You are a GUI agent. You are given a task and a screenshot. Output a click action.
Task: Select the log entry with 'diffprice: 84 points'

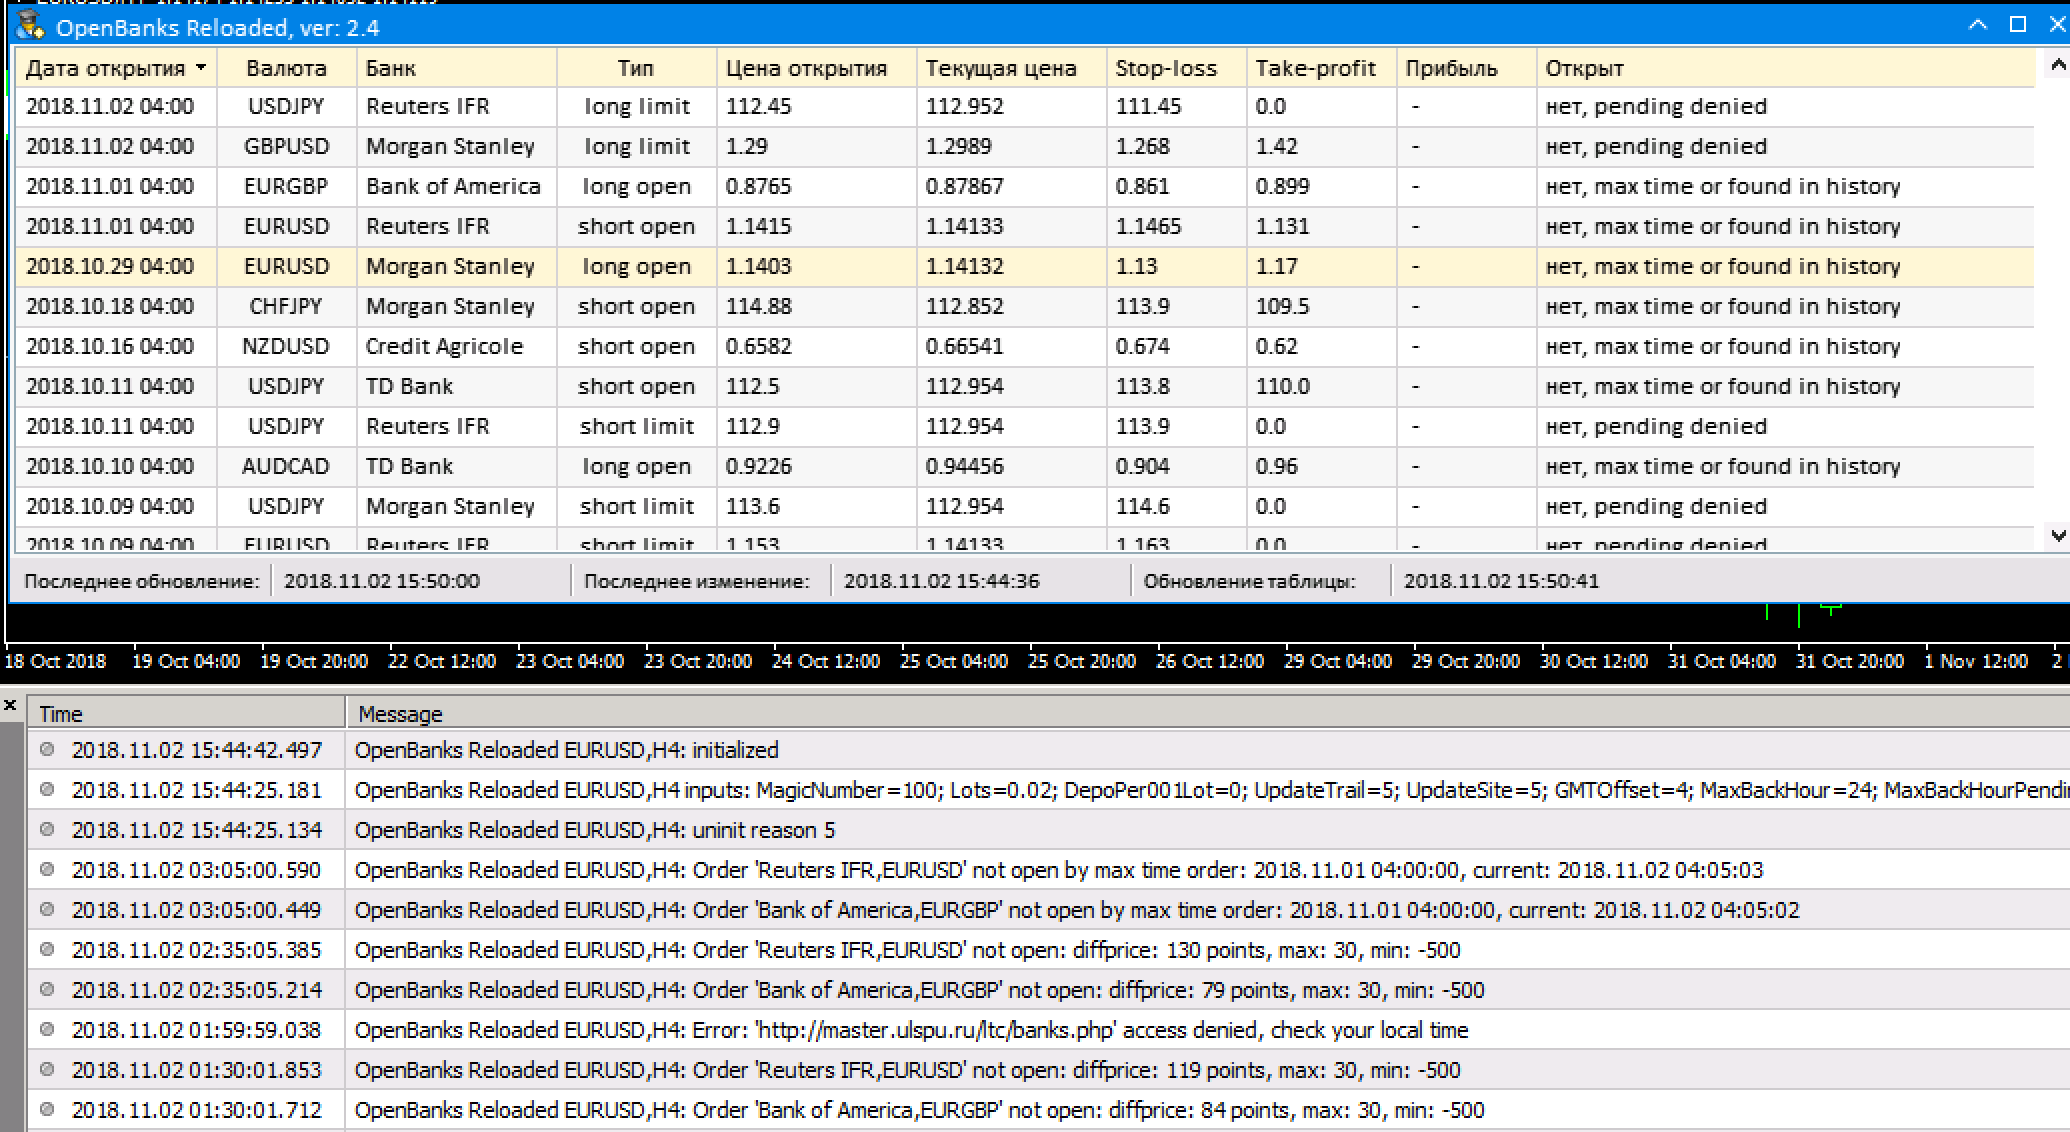[x=1049, y=1110]
